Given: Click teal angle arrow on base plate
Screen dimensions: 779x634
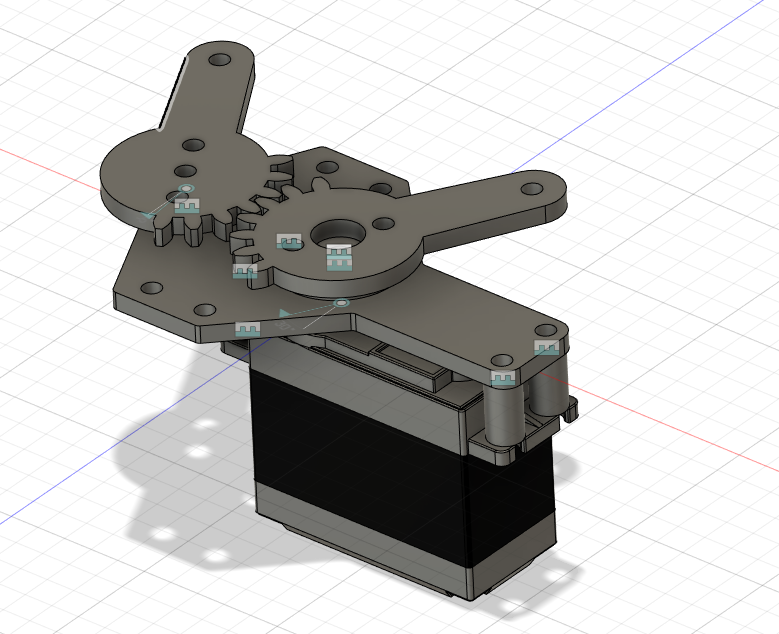Looking at the screenshot, I should pos(284,313).
